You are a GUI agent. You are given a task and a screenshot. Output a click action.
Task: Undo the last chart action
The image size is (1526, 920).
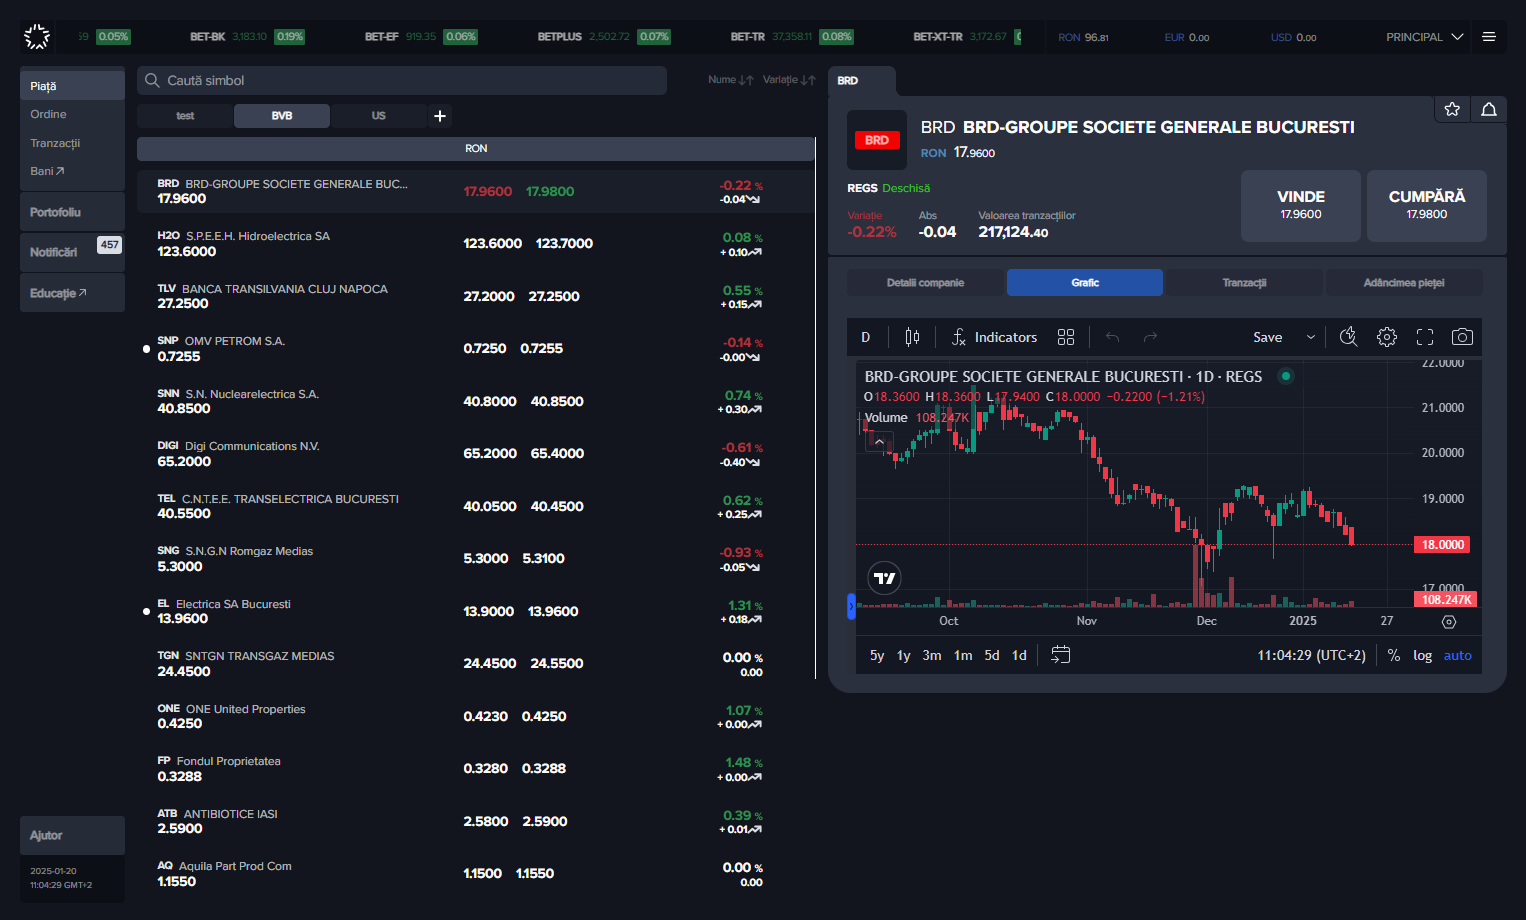click(1112, 337)
